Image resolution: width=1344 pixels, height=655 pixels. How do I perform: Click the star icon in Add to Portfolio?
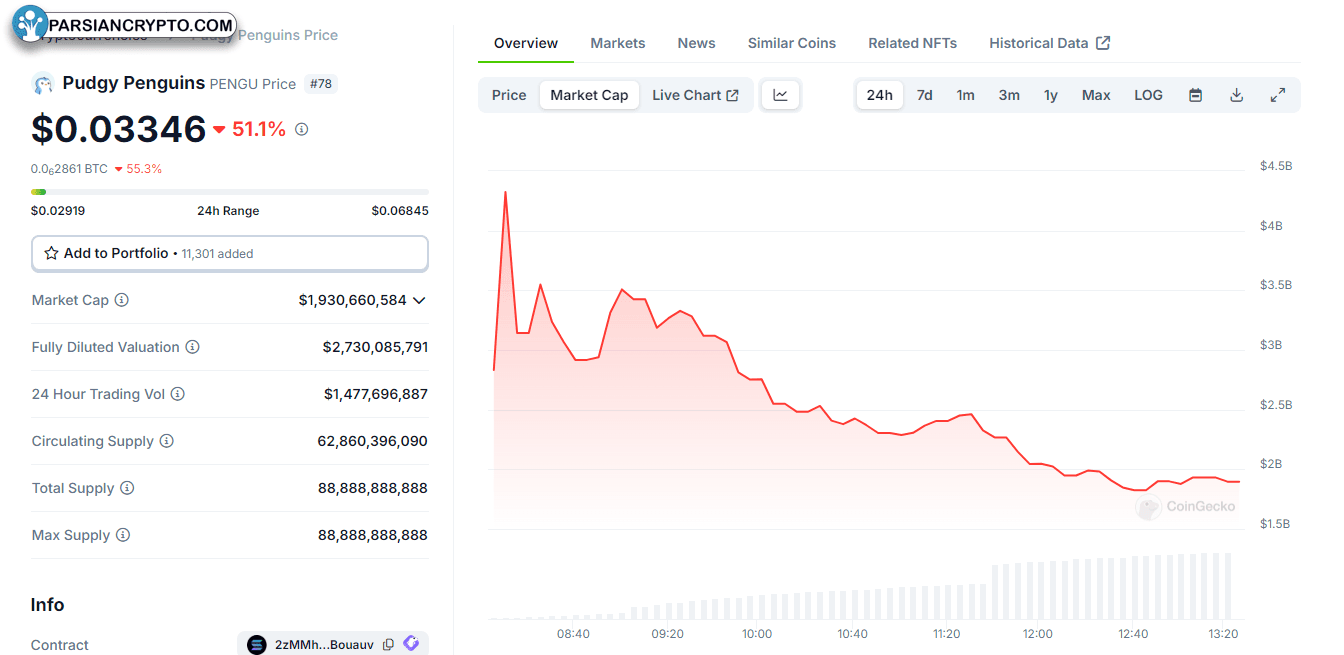click(51, 254)
